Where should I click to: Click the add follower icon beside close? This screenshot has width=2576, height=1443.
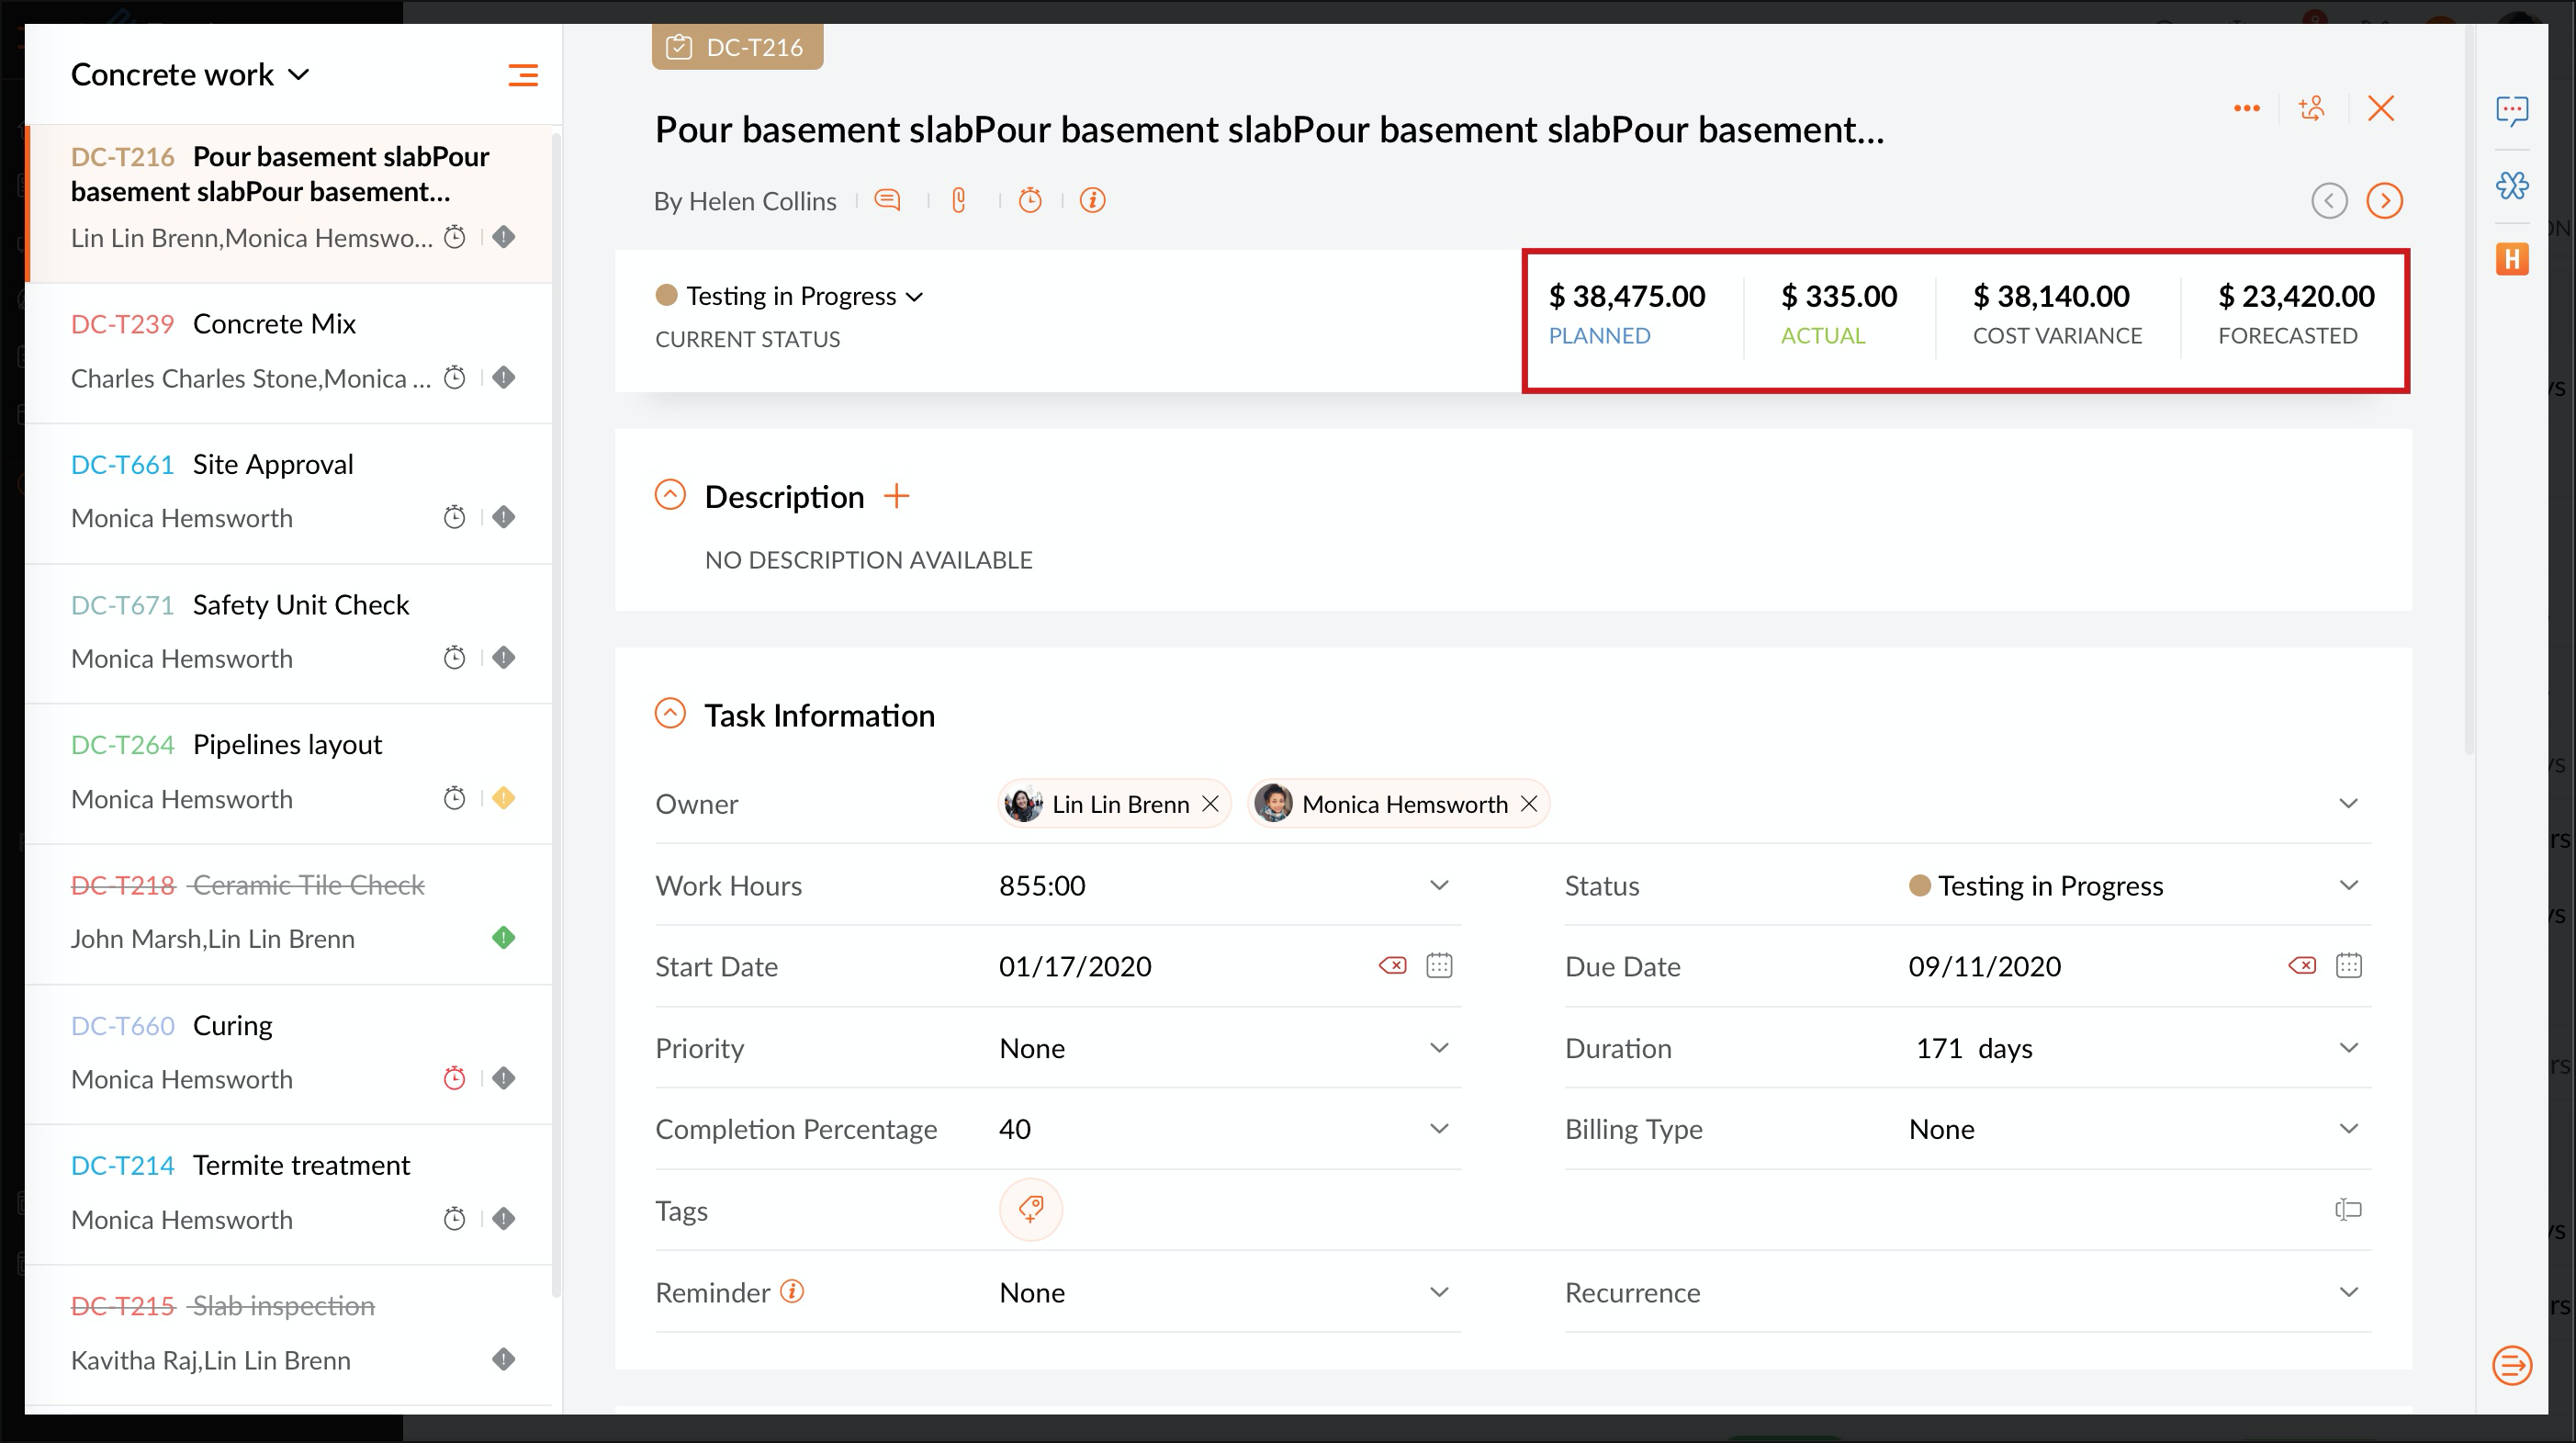coord(2311,108)
